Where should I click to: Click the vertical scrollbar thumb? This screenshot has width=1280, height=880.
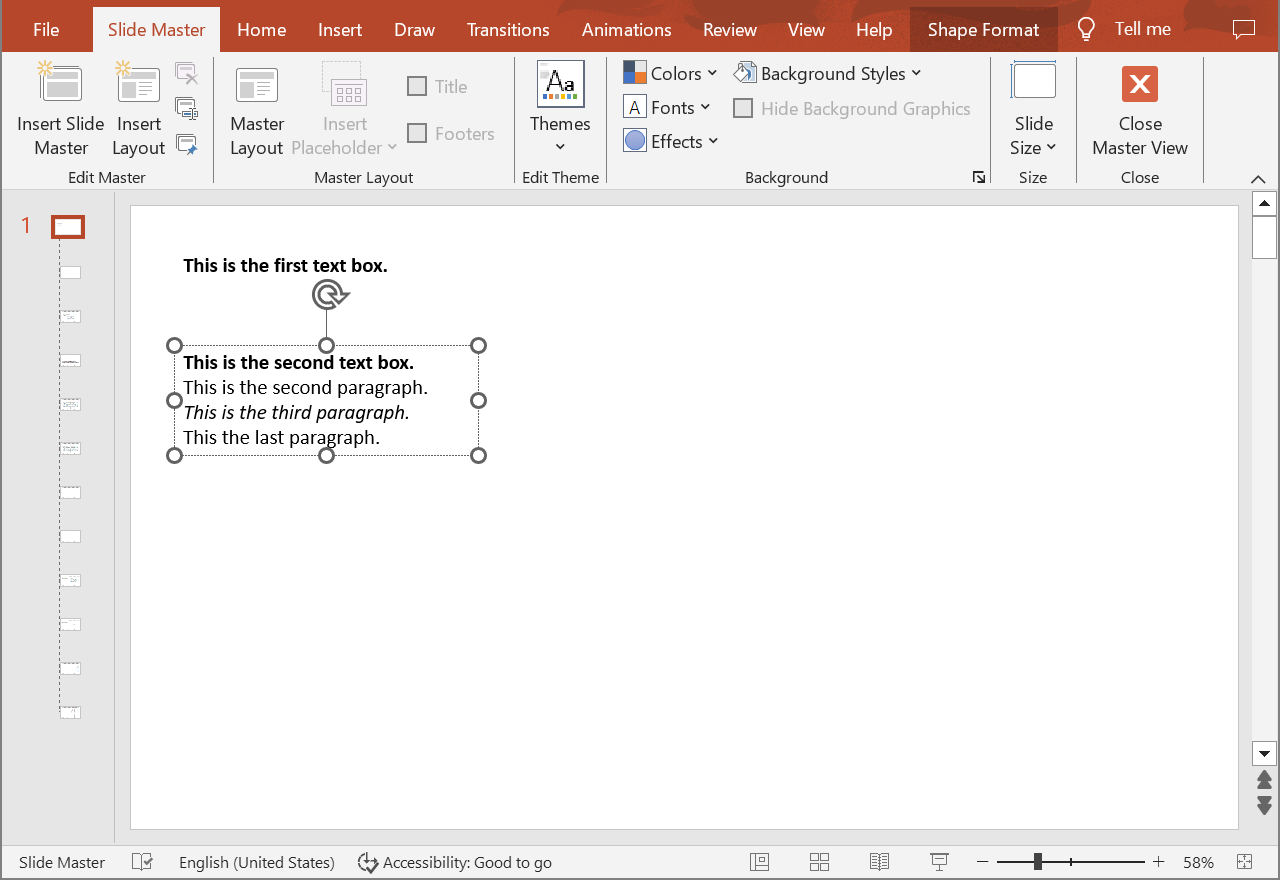click(x=1264, y=237)
